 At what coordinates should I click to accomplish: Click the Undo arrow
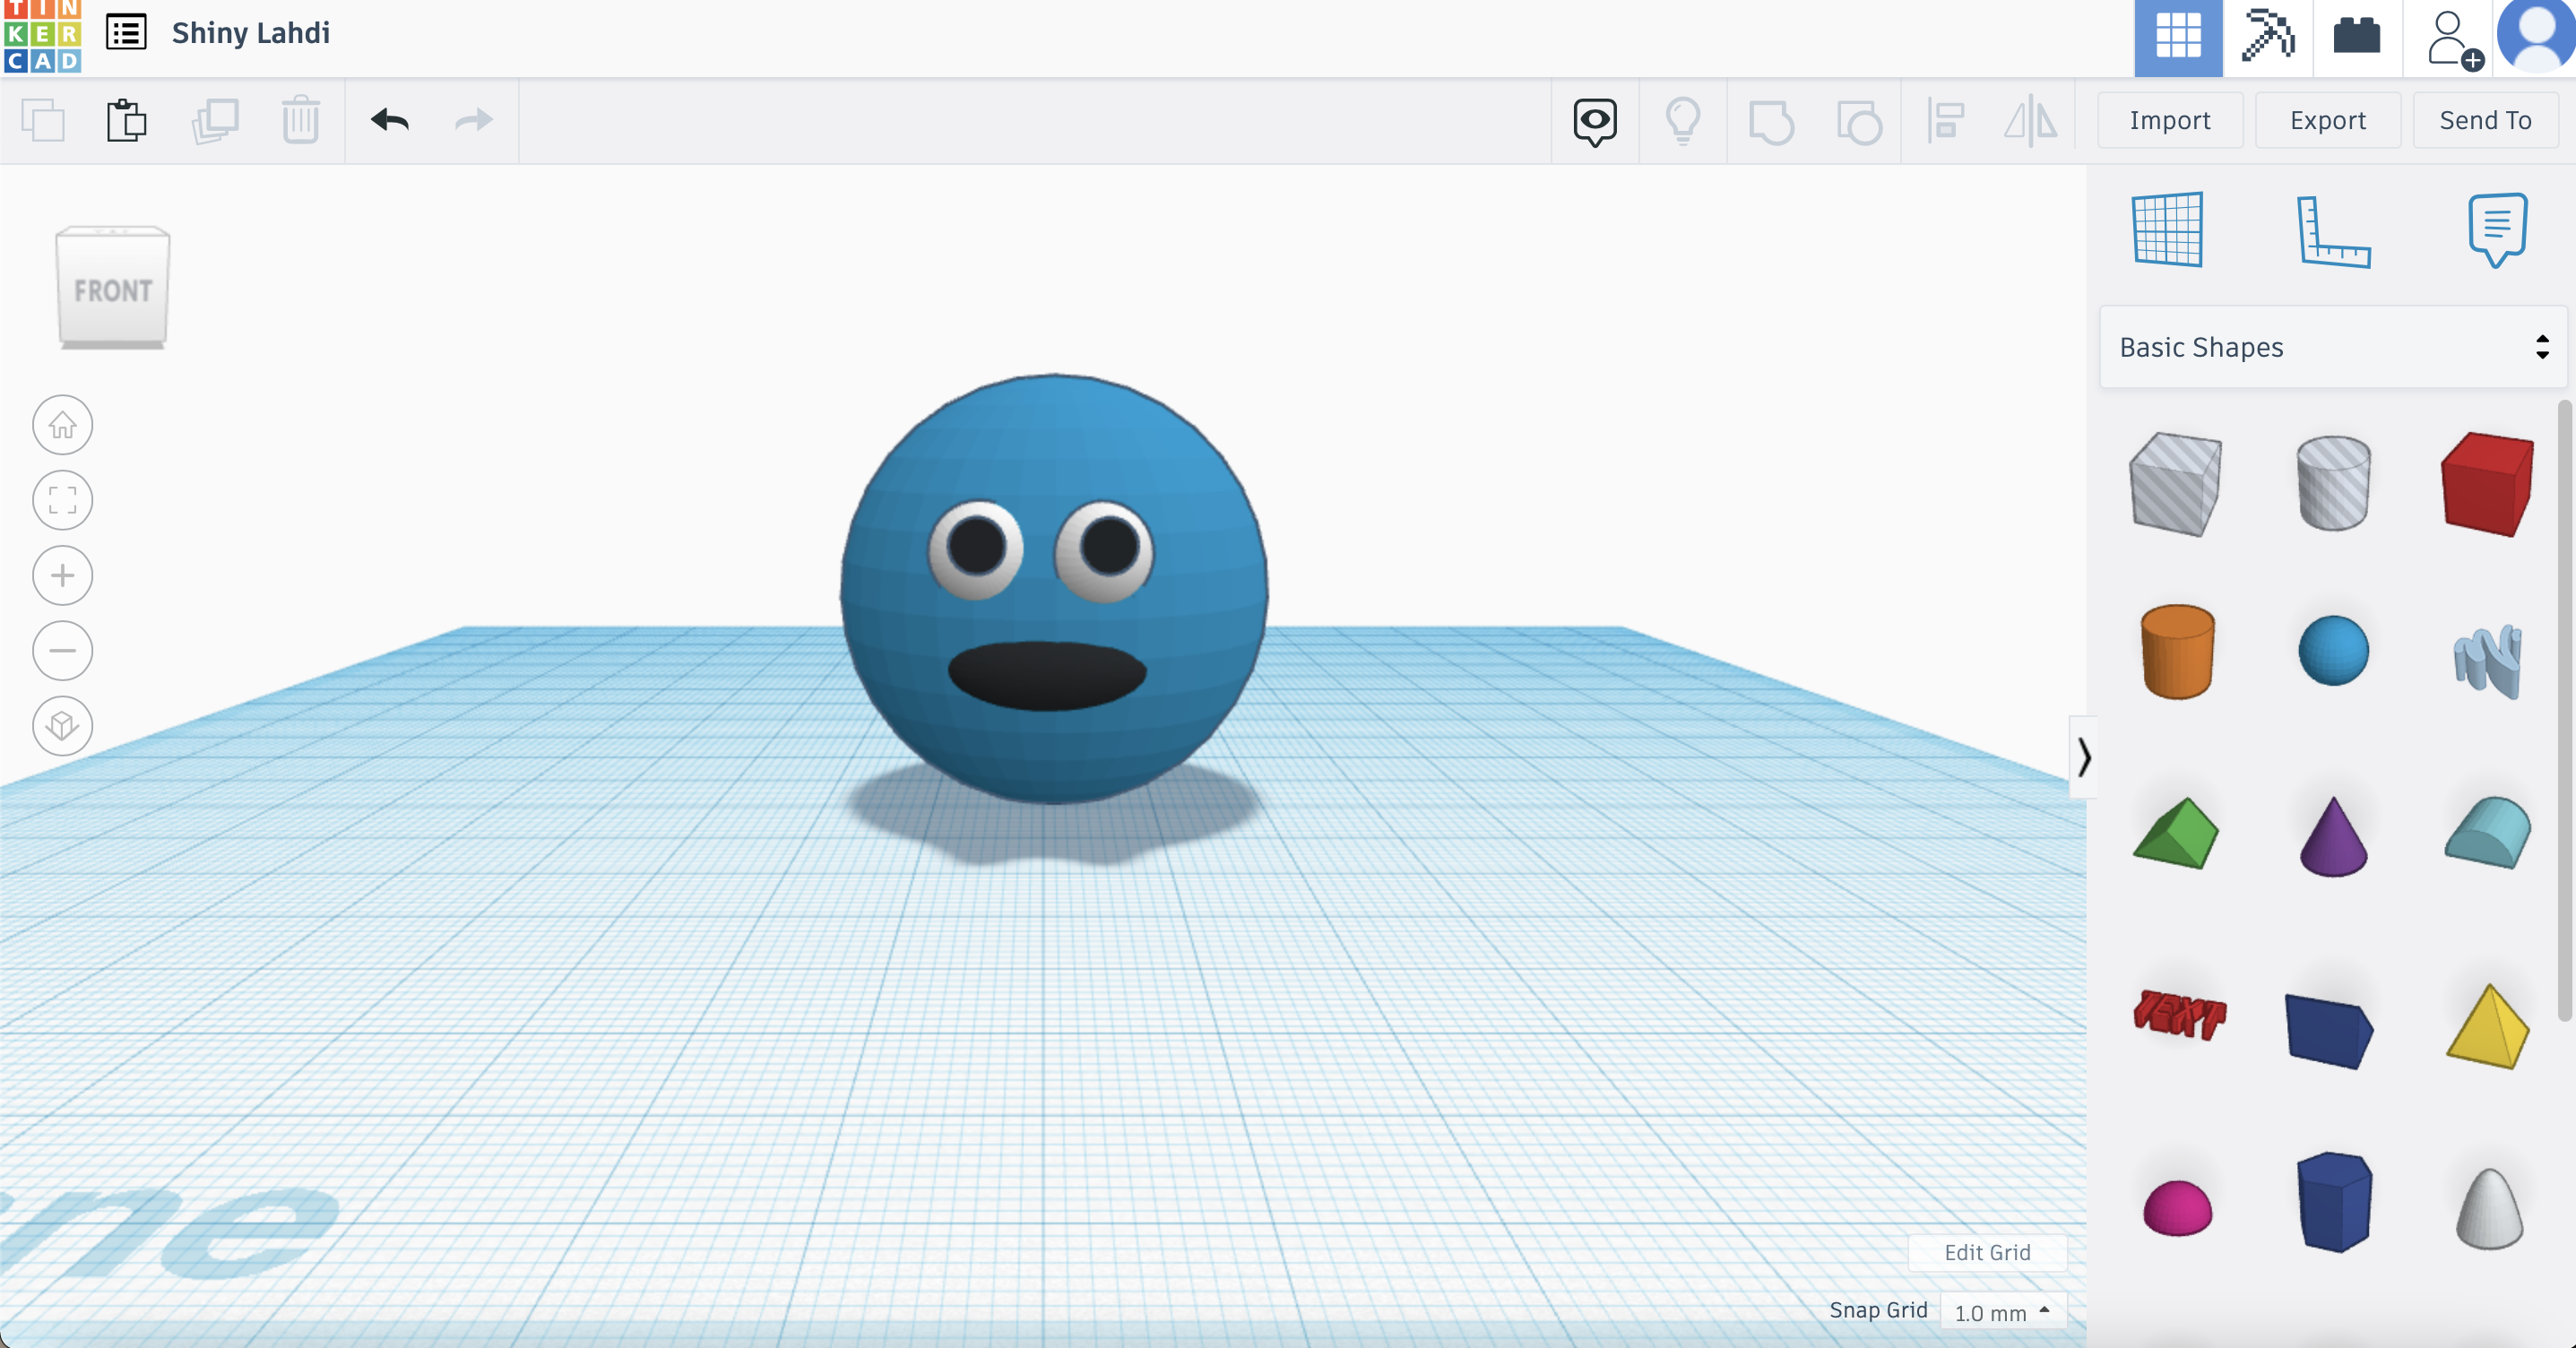coord(390,121)
